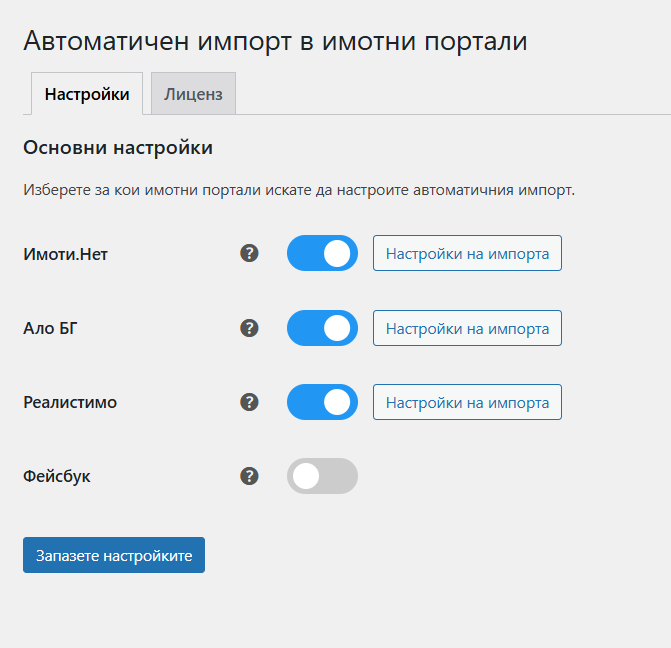Click the help icon for Фейсбук
The image size is (671, 648).
coord(250,476)
